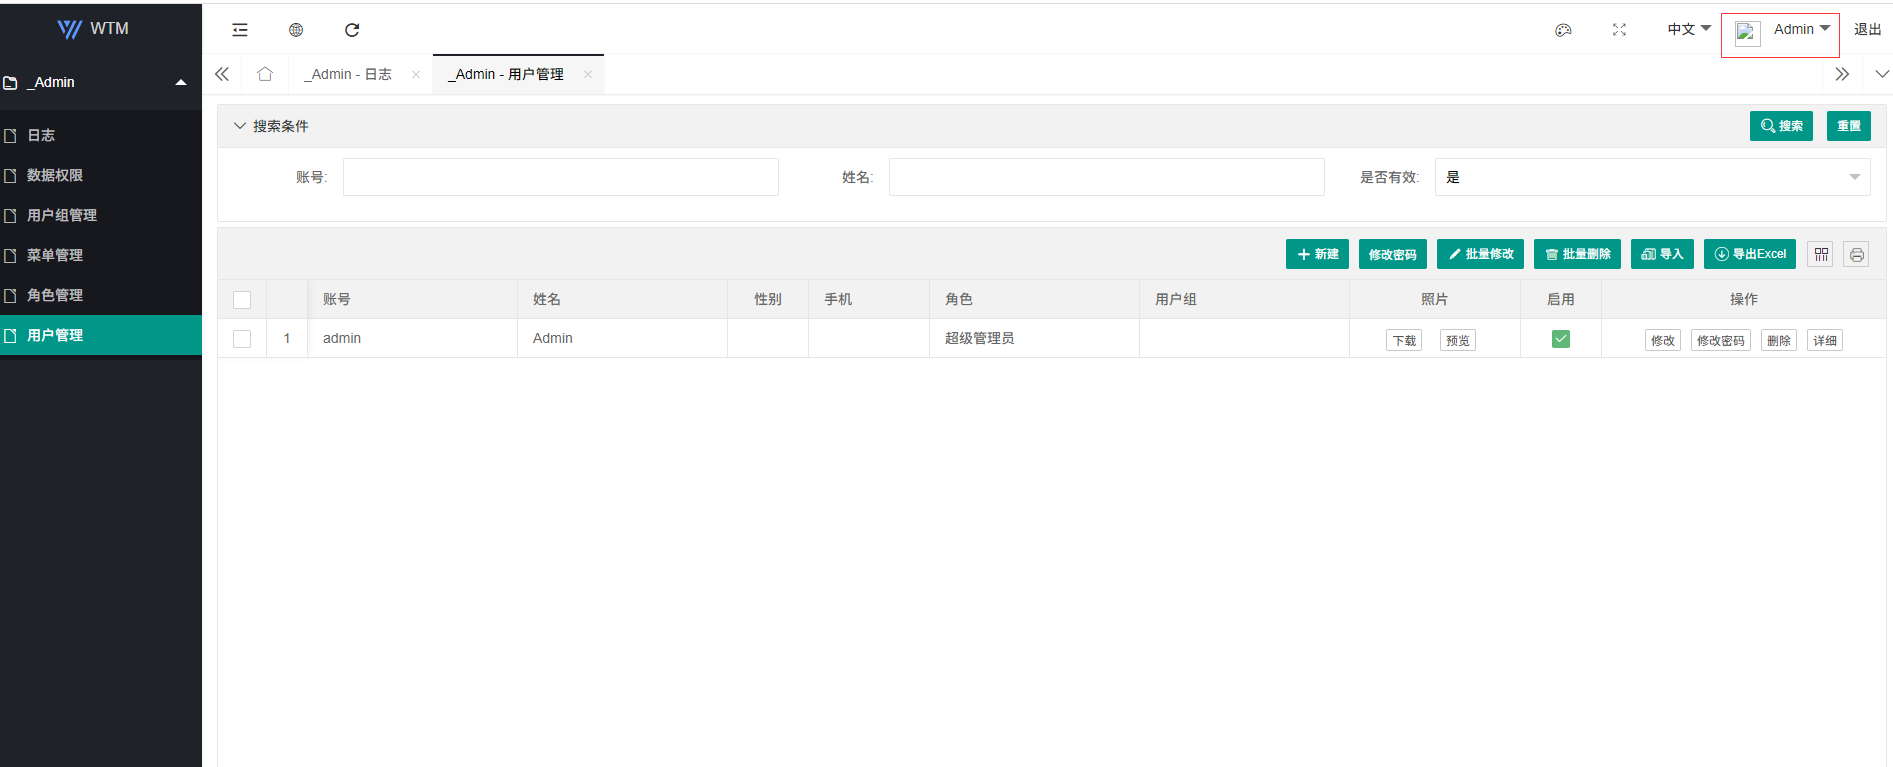The height and width of the screenshot is (767, 1893).
Task: Collapse the sidebar with the menu fold icon
Action: 240,30
